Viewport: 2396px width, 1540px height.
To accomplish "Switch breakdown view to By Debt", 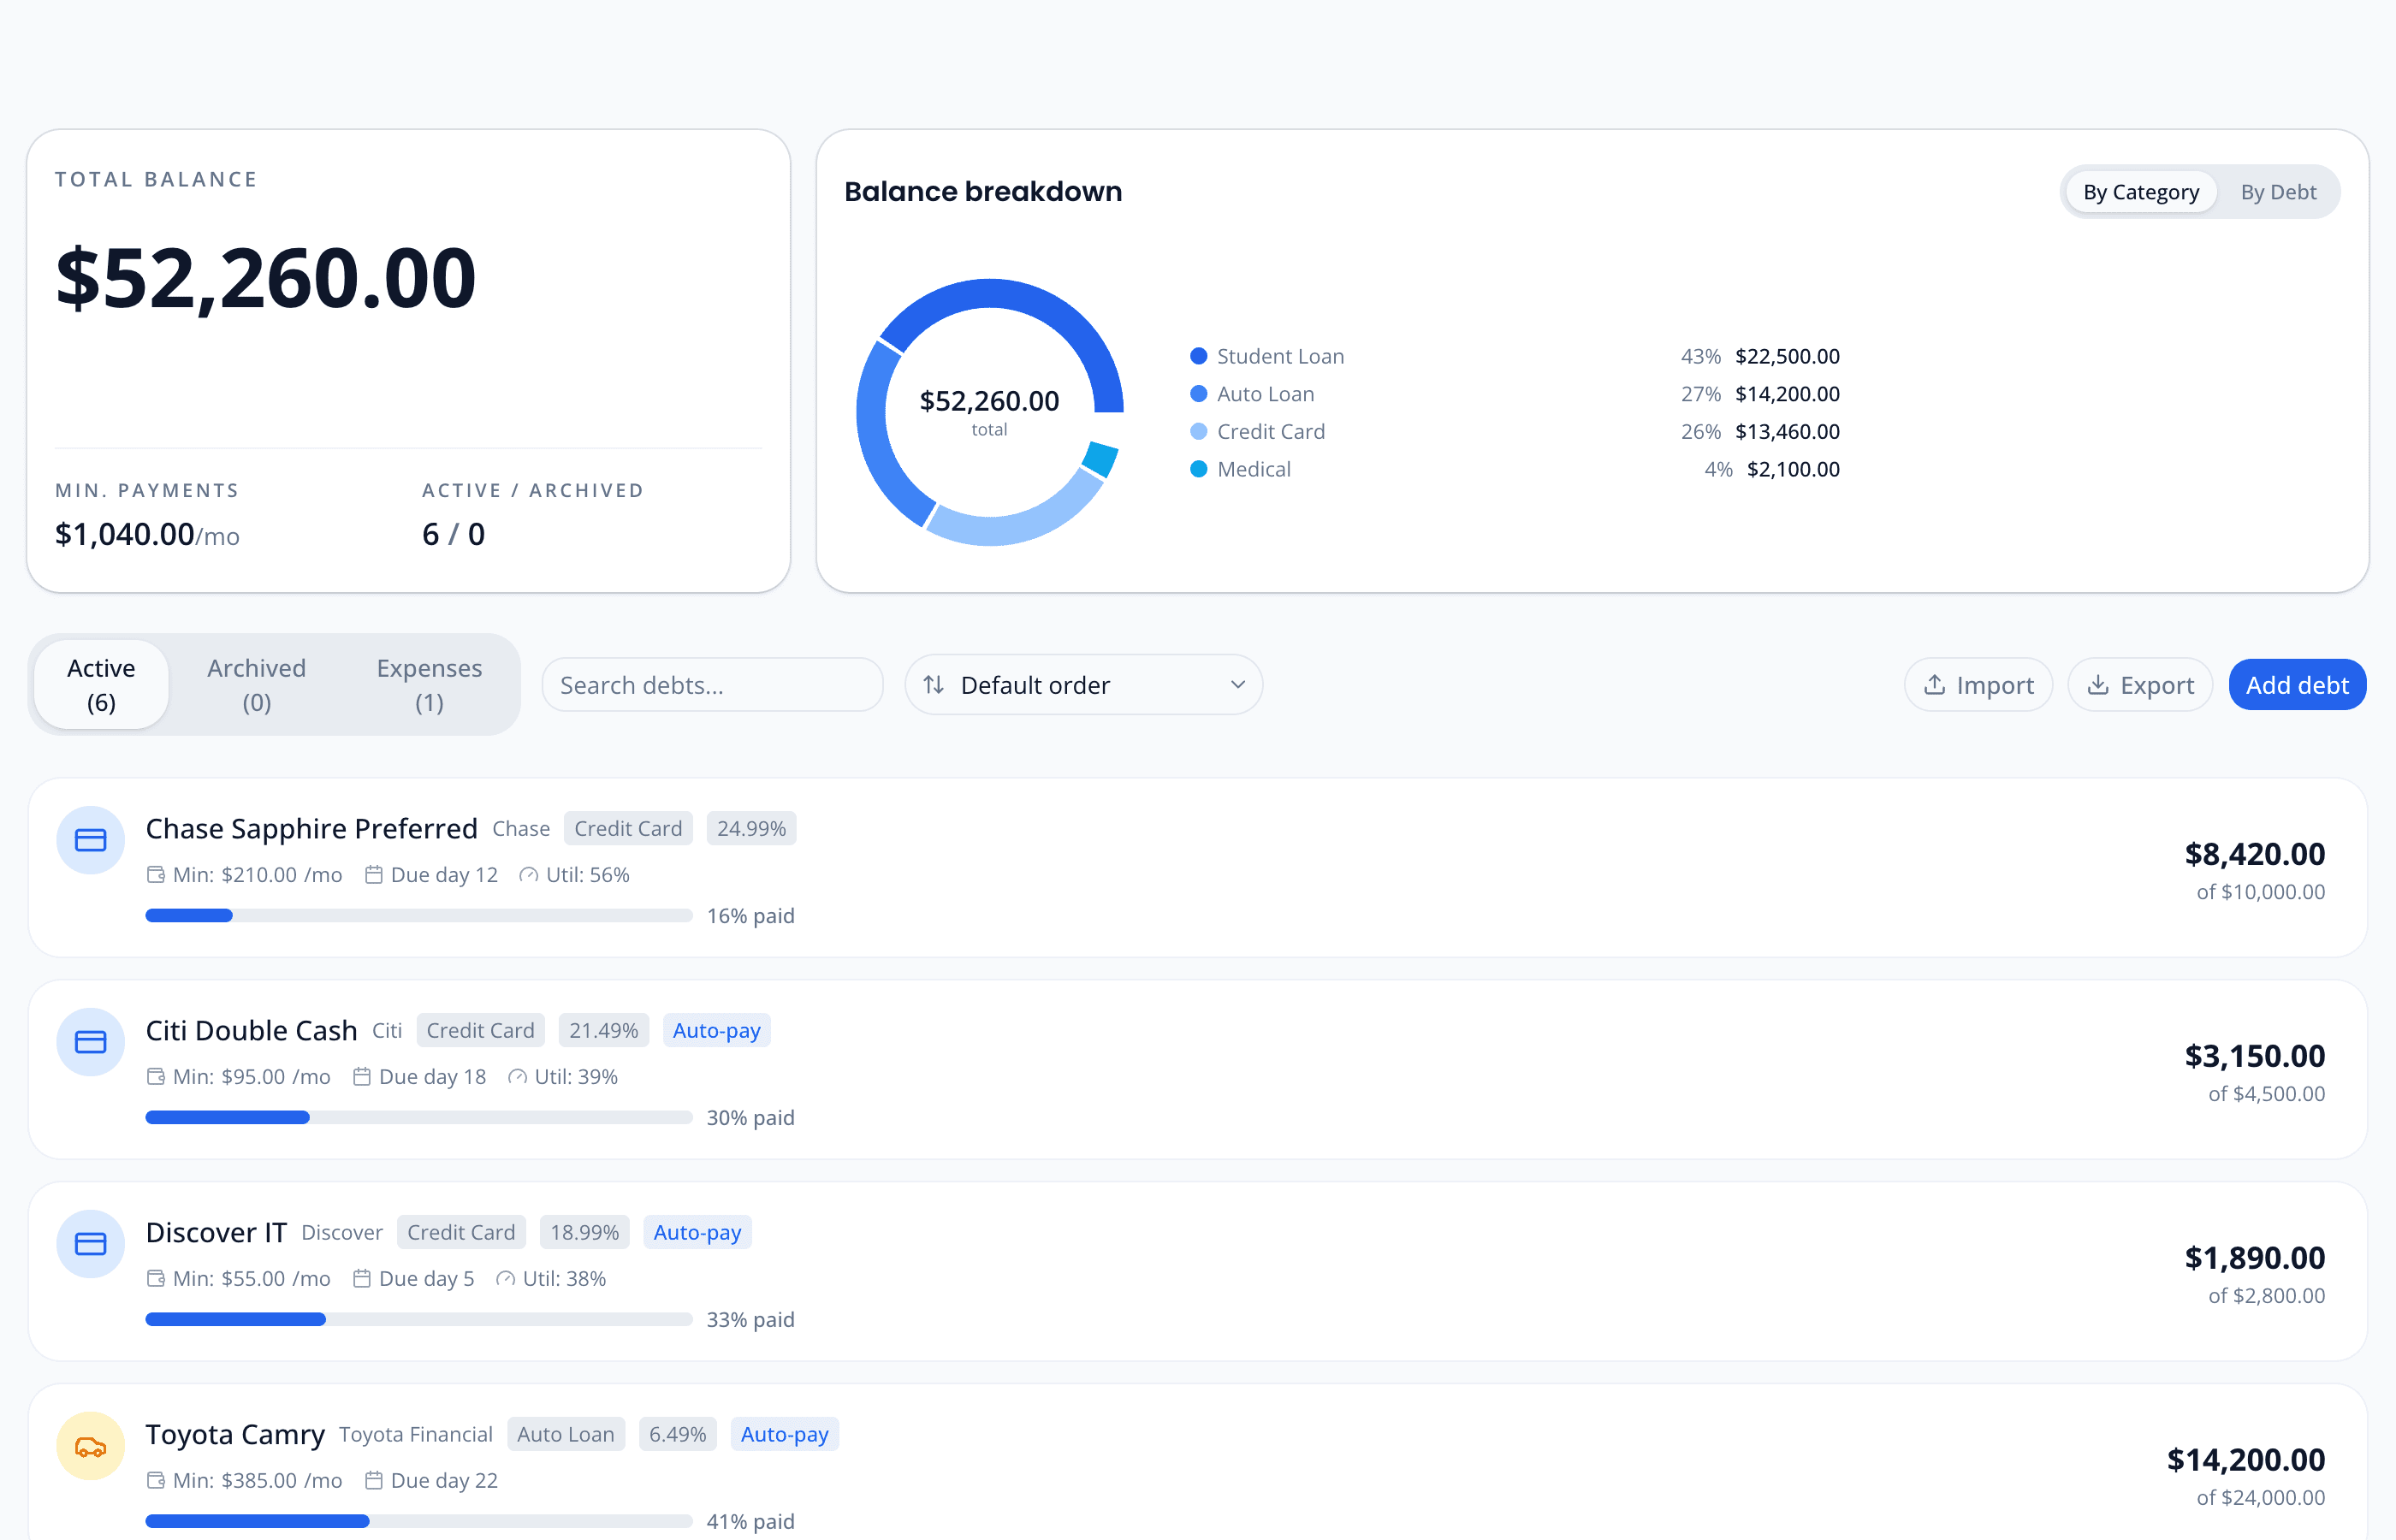I will click(x=2279, y=191).
